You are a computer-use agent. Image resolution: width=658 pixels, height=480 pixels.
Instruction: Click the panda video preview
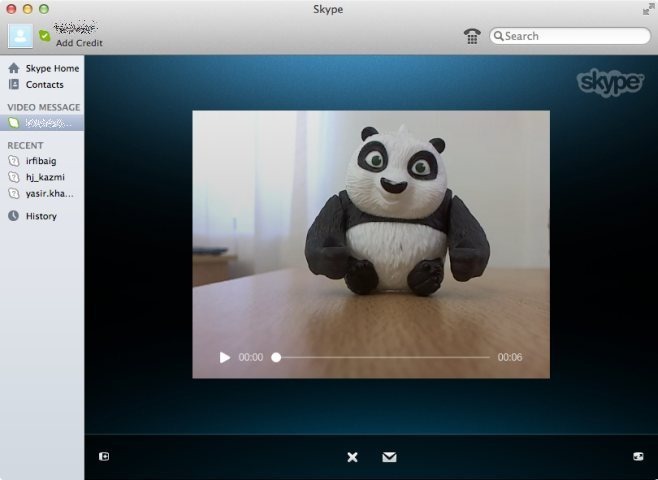click(x=371, y=244)
